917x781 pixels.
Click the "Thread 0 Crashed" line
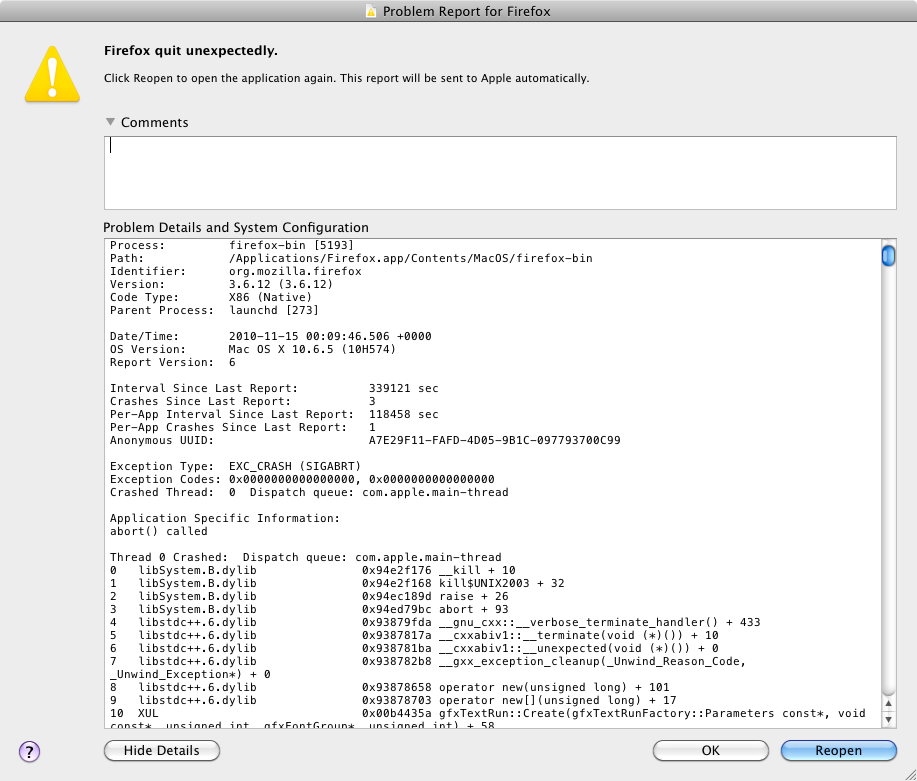coord(305,557)
